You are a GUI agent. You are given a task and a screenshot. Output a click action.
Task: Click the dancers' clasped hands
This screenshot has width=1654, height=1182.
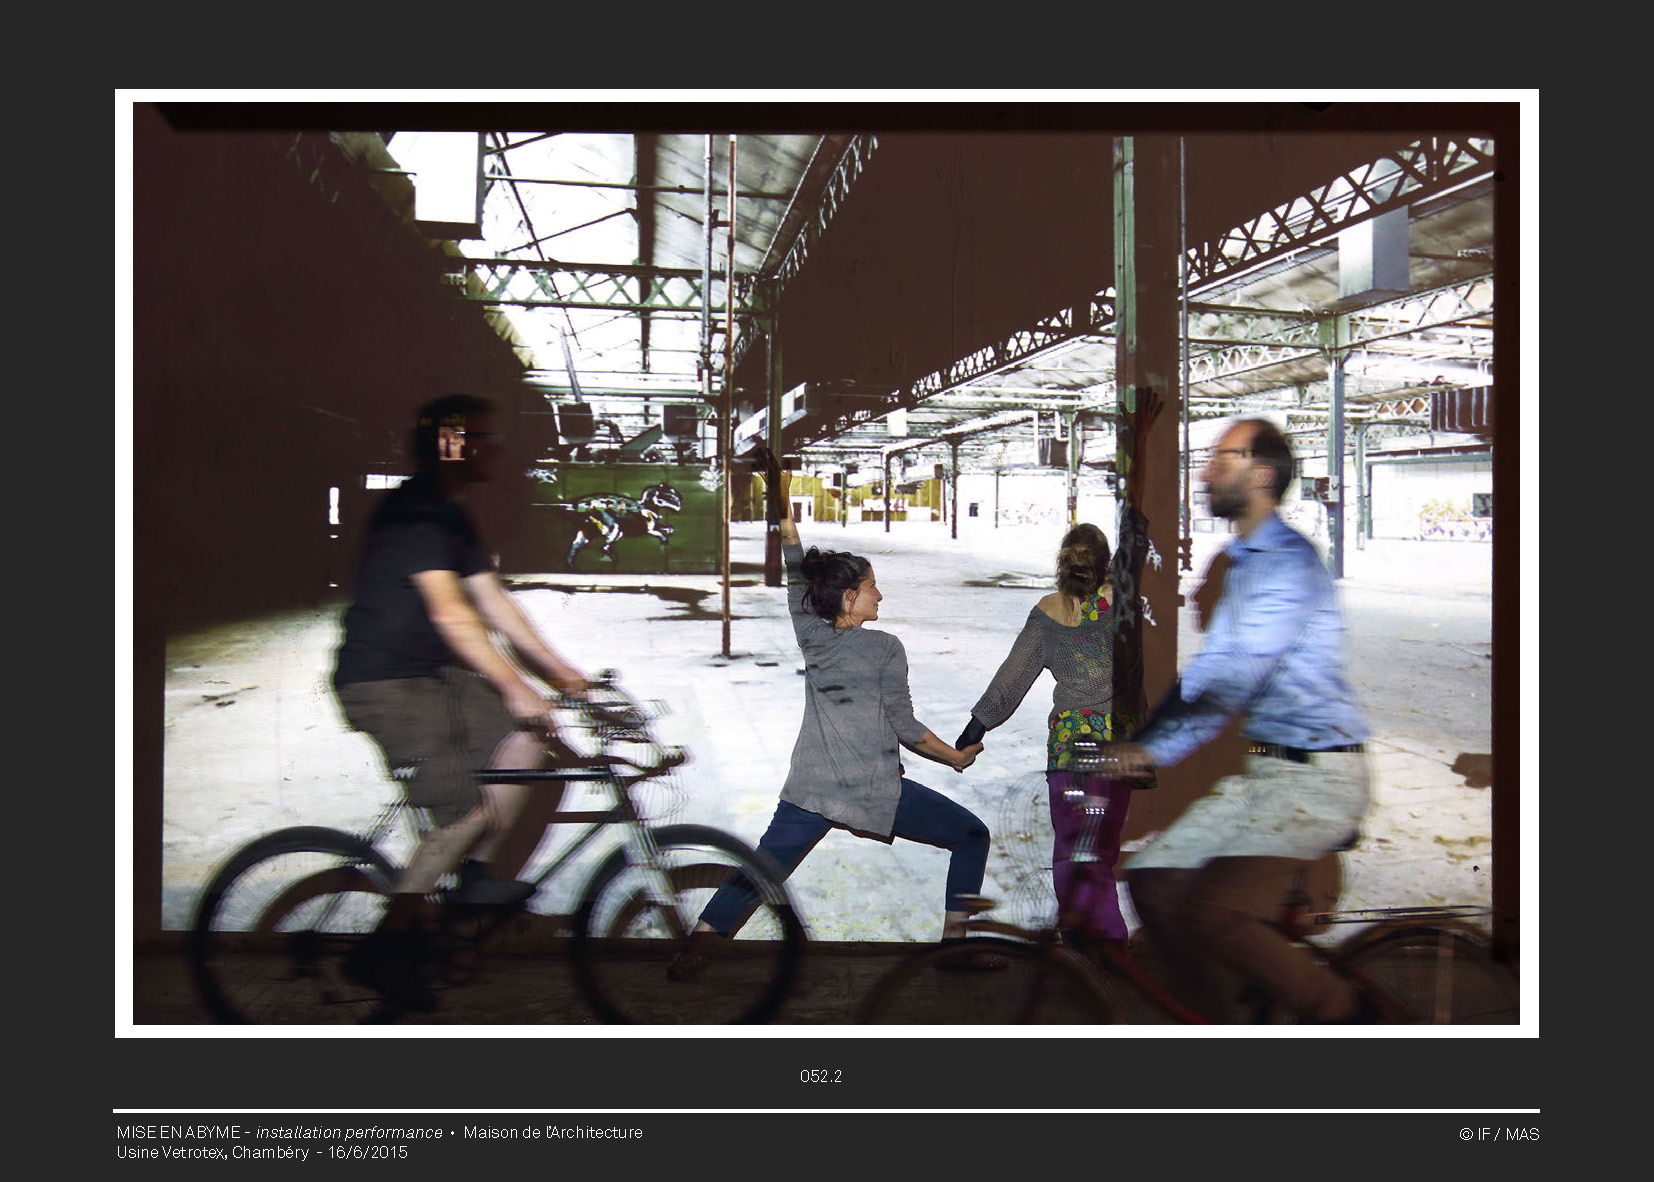coord(967,752)
